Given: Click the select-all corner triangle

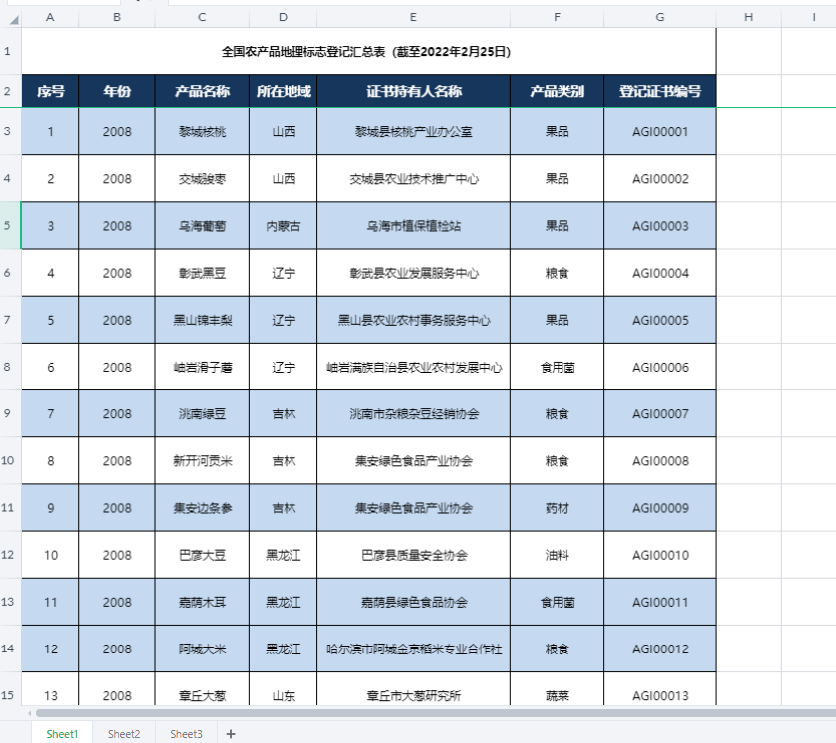Looking at the screenshot, I should pyautogui.click(x=13, y=20).
